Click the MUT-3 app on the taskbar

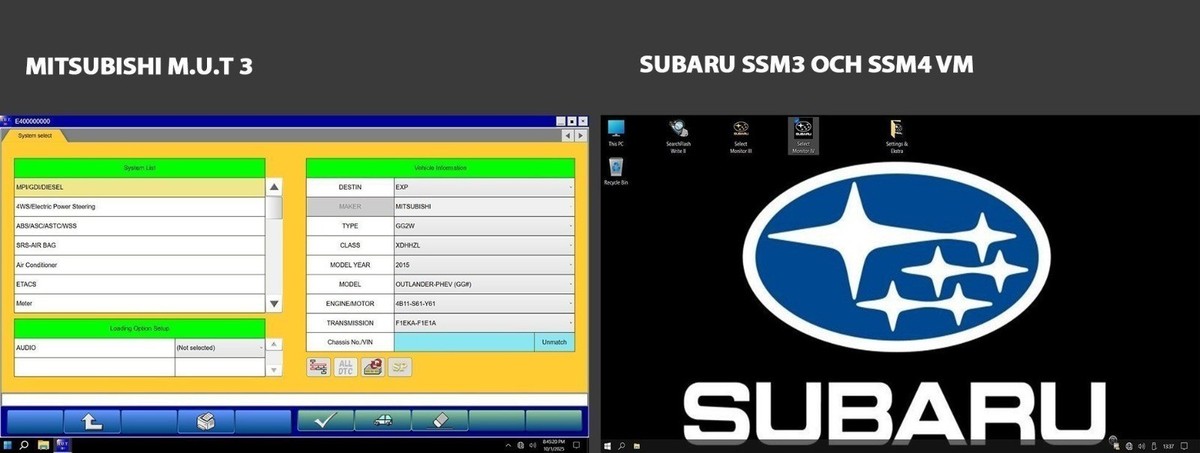pos(61,445)
